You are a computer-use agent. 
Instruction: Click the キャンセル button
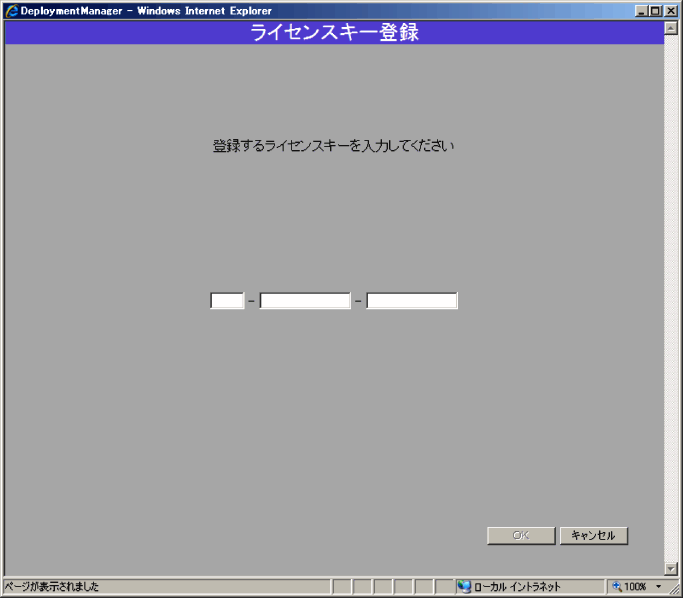pyautogui.click(x=593, y=535)
